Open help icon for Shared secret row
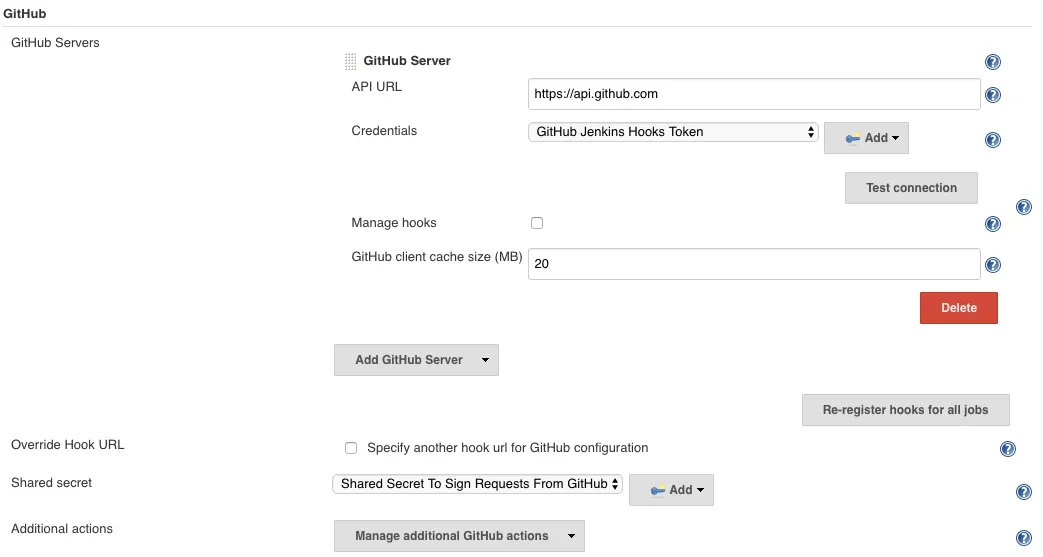 point(1024,492)
